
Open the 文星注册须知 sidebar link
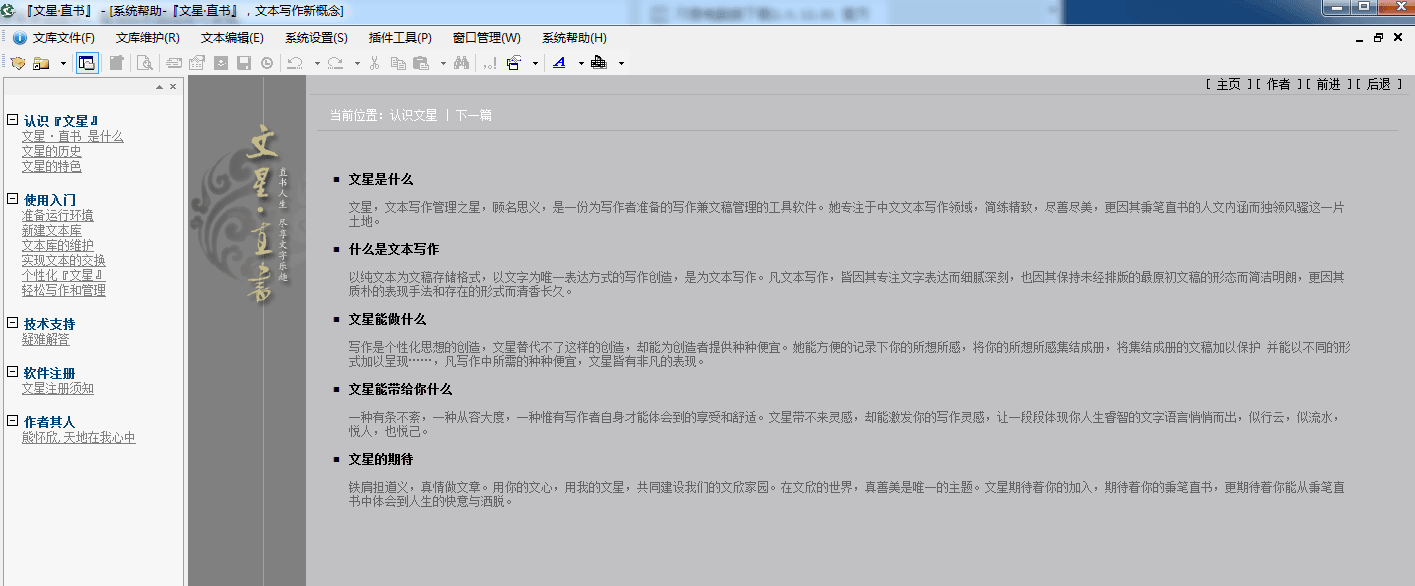(58, 388)
